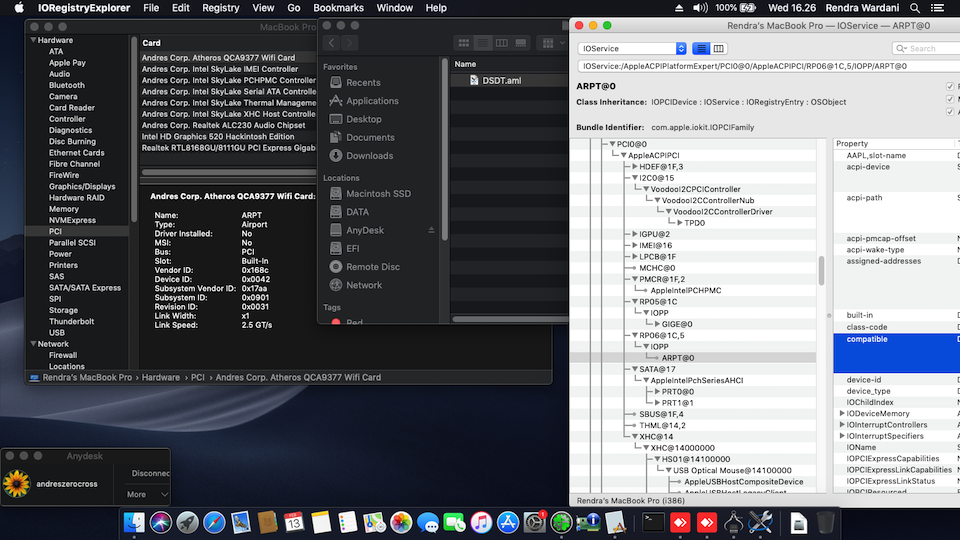The height and width of the screenshot is (540, 960).
Task: Select column view in IORegistryExplorer toolbar
Action: click(718, 48)
